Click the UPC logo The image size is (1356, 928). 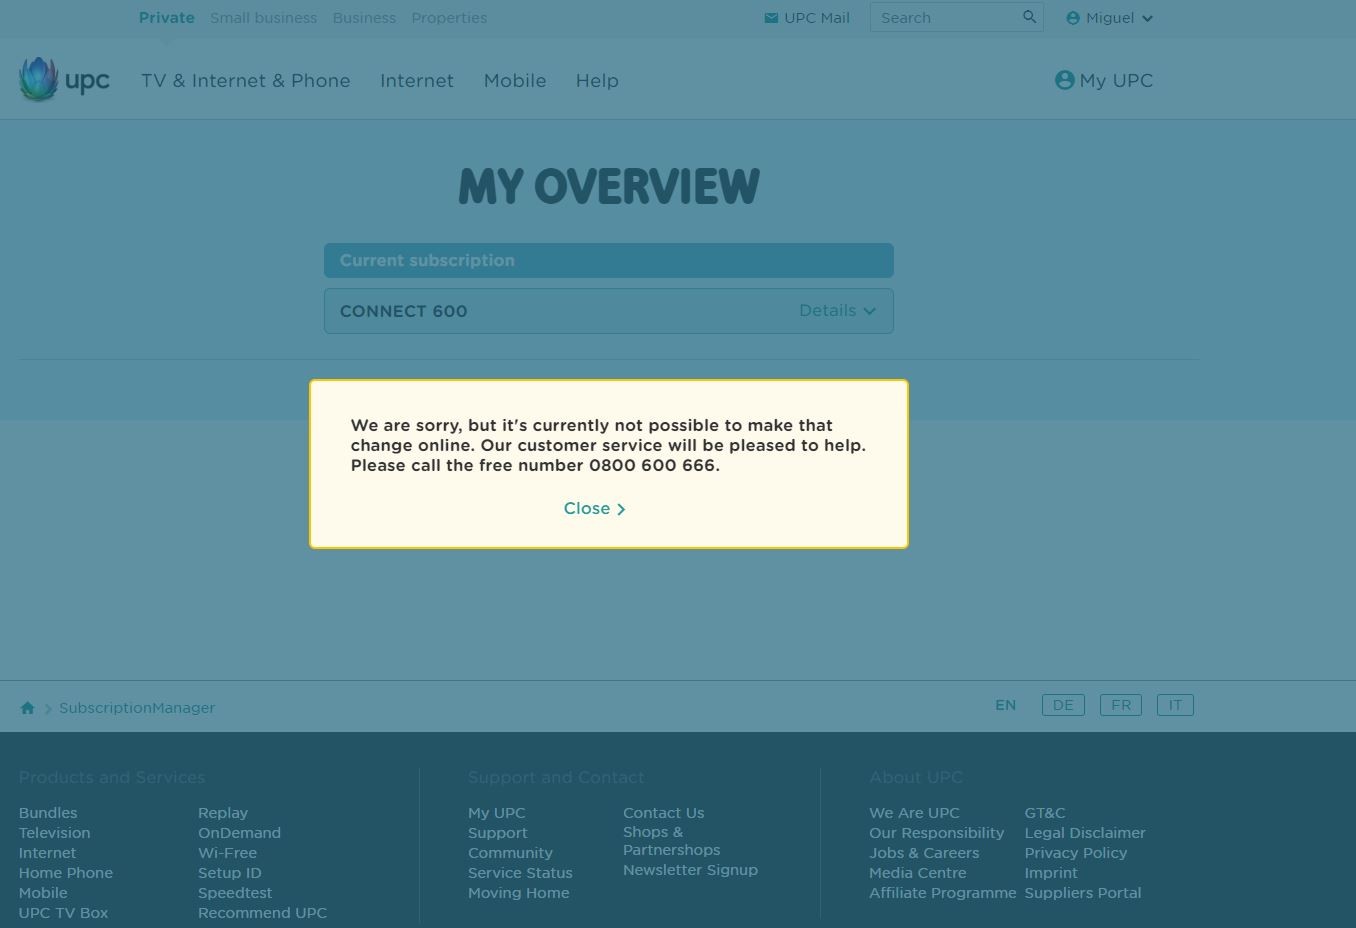coord(64,80)
